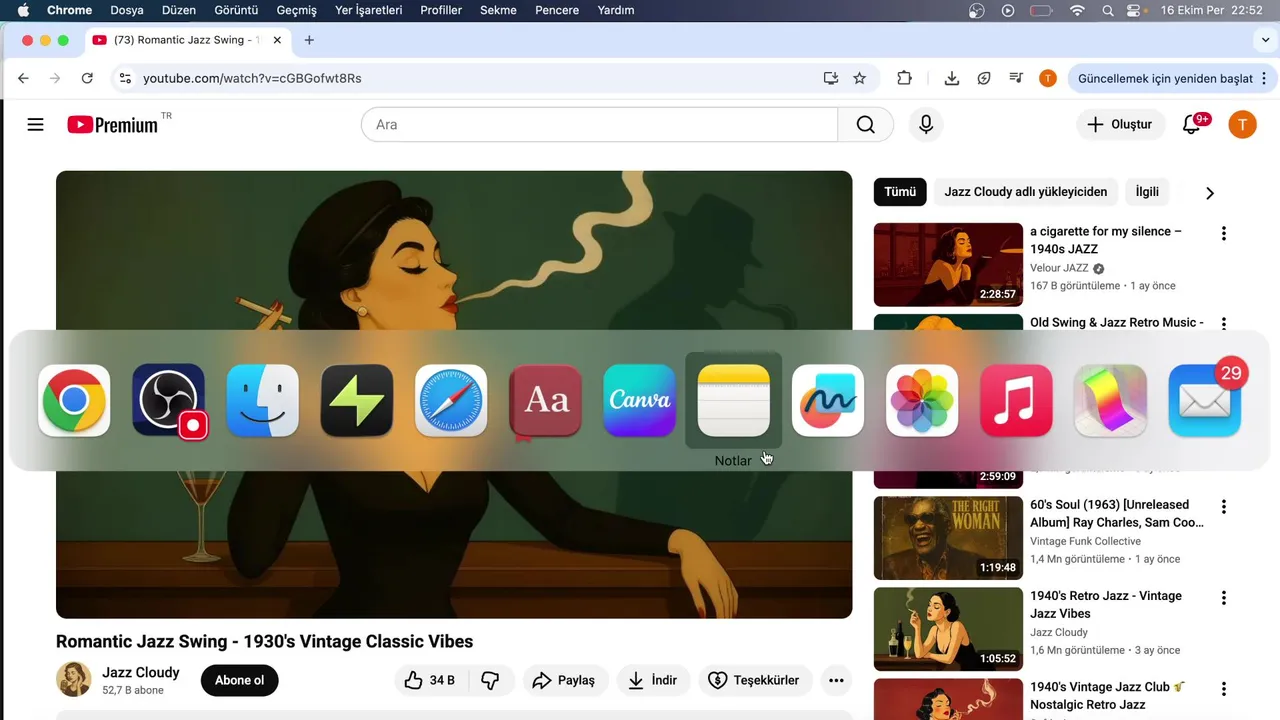Switch to Canva in the app switcher
Image resolution: width=1280 pixels, height=720 pixels.
click(639, 400)
